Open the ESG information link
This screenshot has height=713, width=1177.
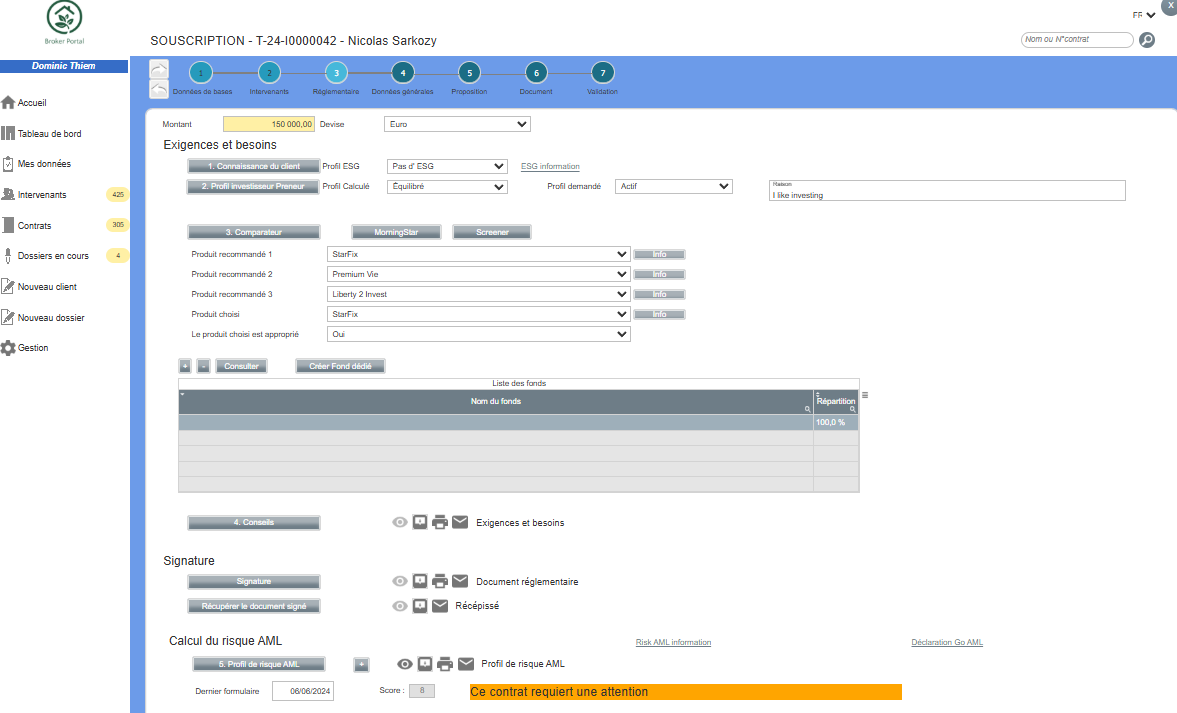tap(550, 166)
